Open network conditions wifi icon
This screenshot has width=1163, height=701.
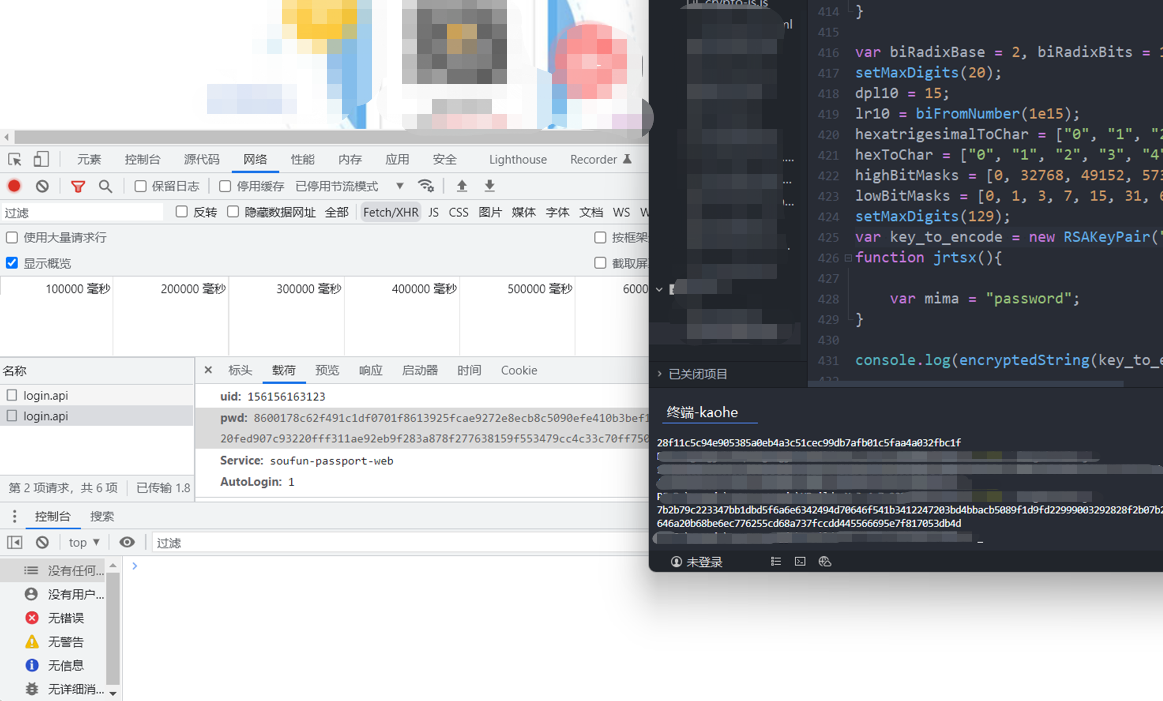point(426,185)
